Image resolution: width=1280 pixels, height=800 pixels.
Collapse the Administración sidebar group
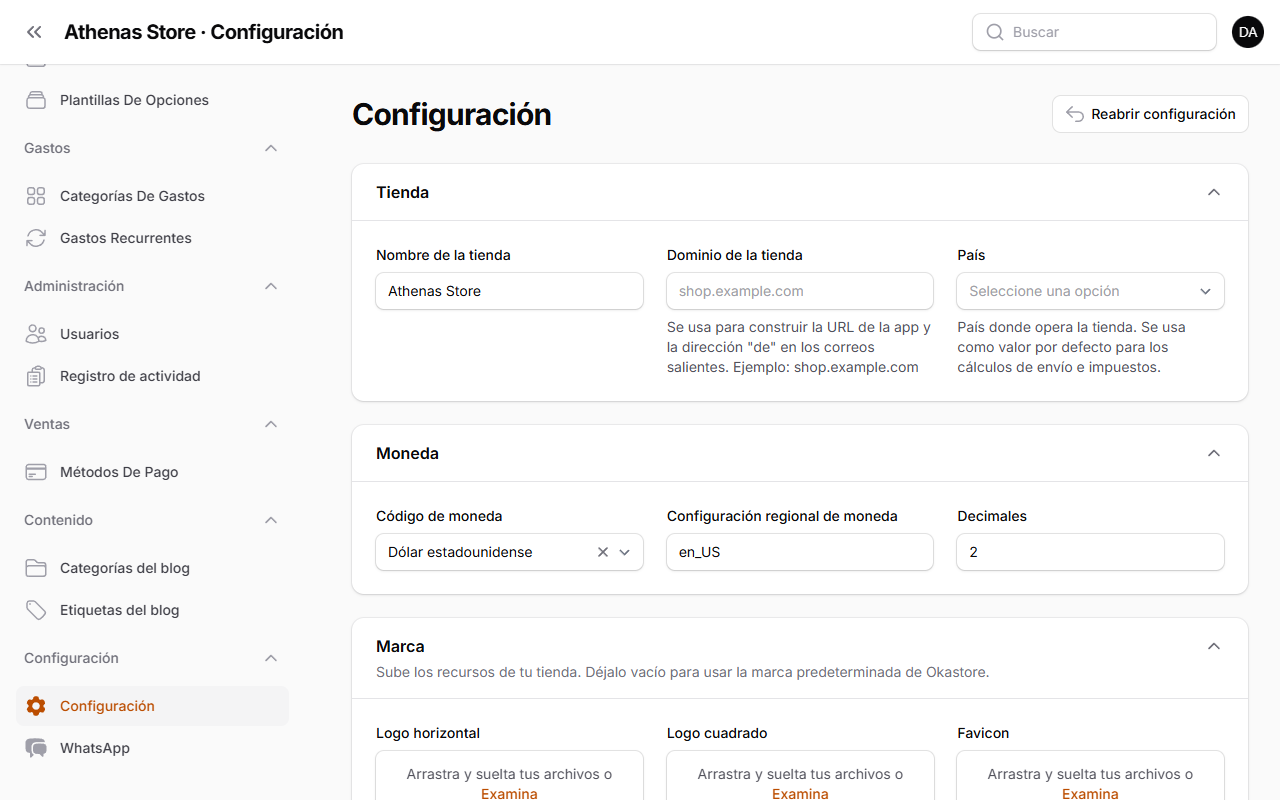point(270,286)
